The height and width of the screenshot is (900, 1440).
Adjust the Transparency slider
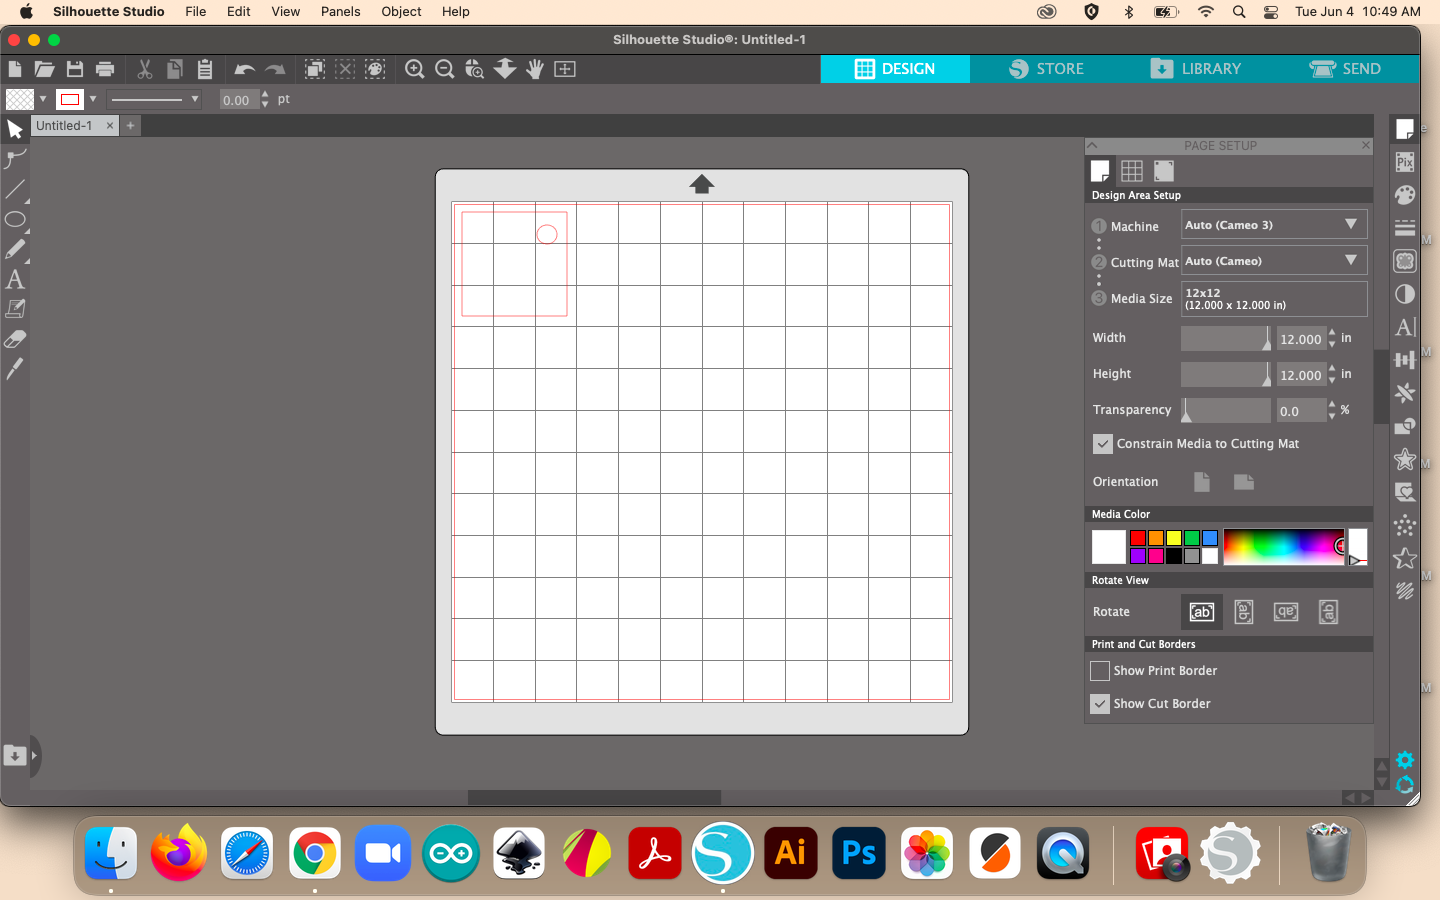1226,411
